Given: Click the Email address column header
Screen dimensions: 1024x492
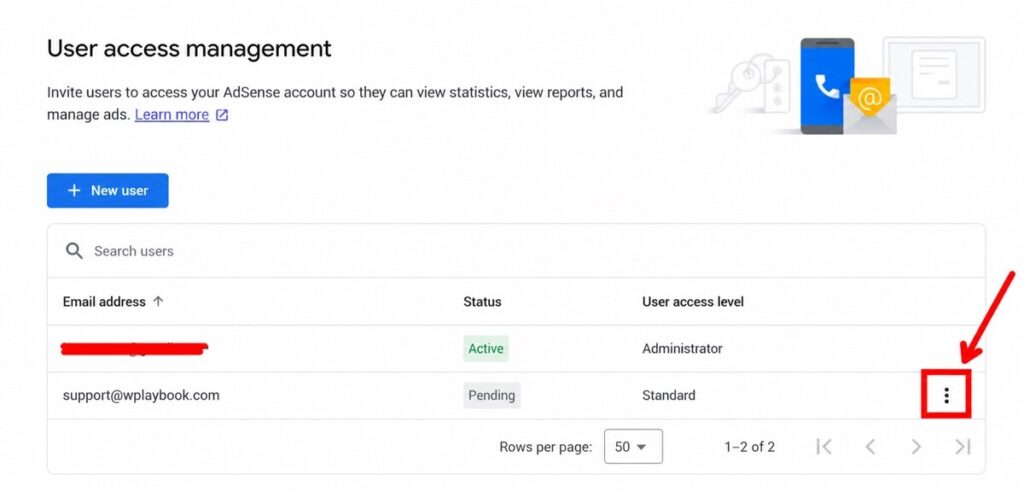Looking at the screenshot, I should [x=104, y=302].
